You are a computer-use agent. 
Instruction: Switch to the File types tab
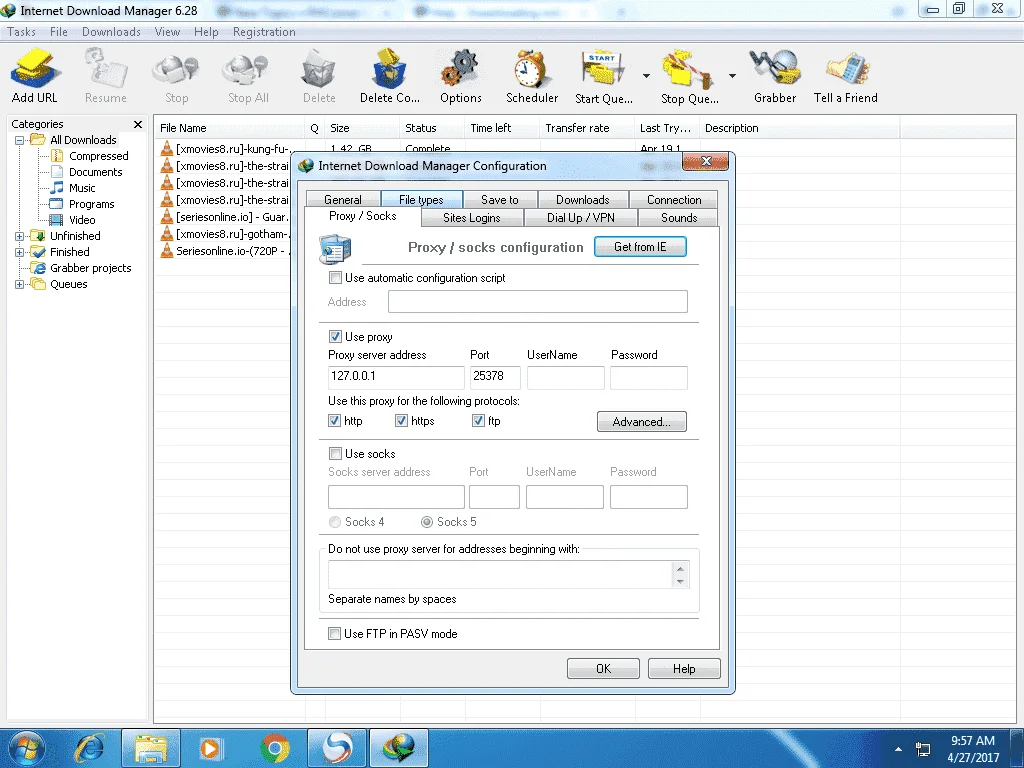coord(421,199)
